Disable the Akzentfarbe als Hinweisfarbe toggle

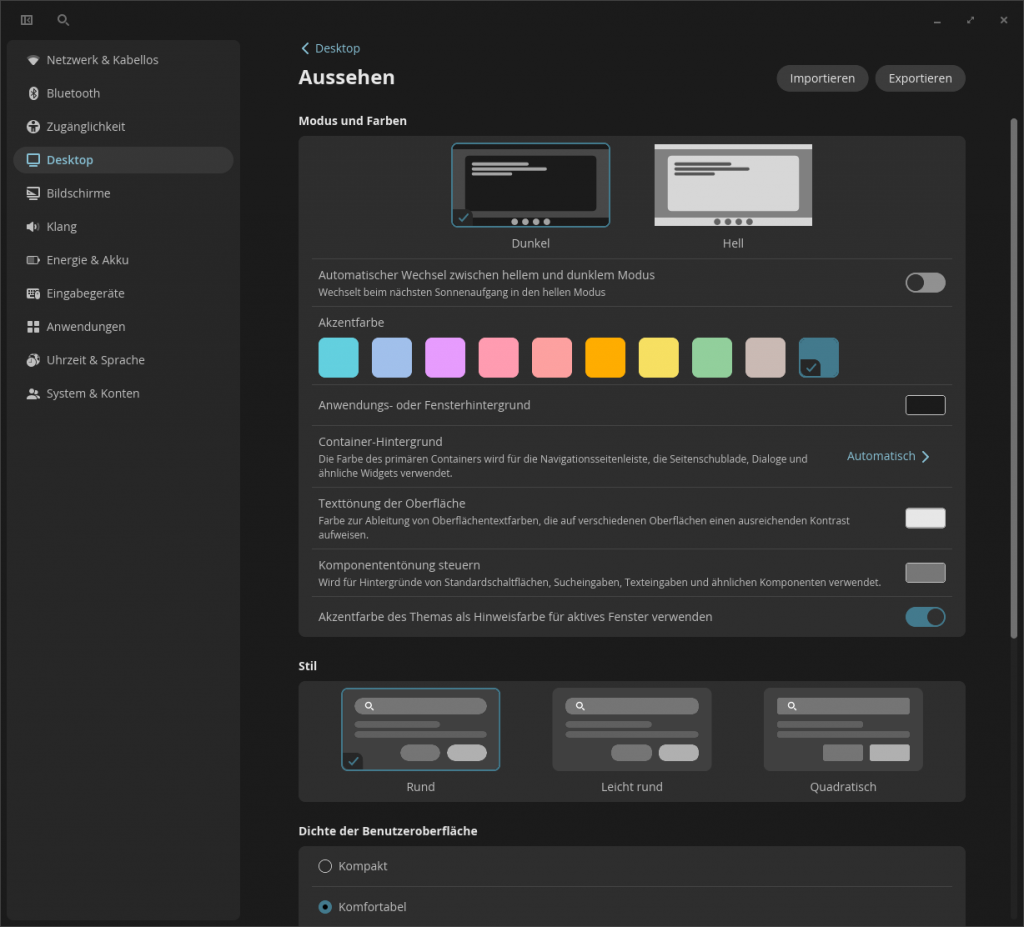pos(924,617)
